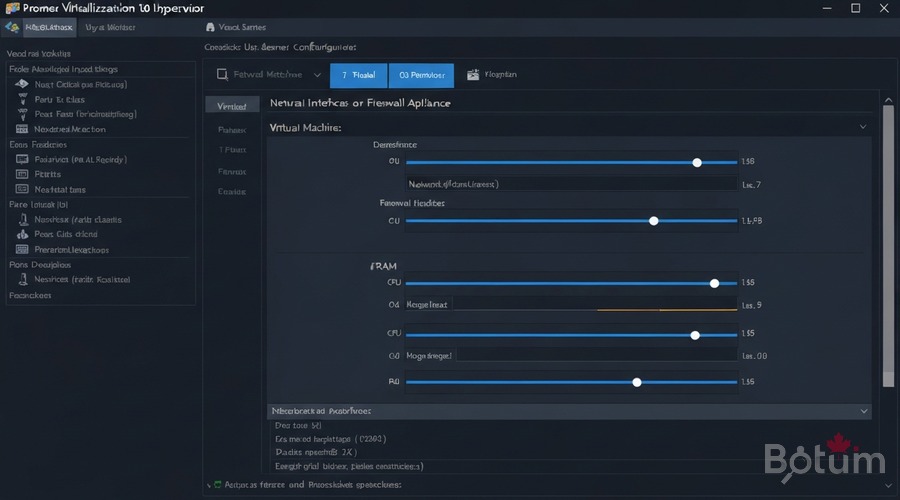The height and width of the screenshot is (500, 900).
Task: Collapse the Virtual Machine section chevron
Action: [863, 127]
